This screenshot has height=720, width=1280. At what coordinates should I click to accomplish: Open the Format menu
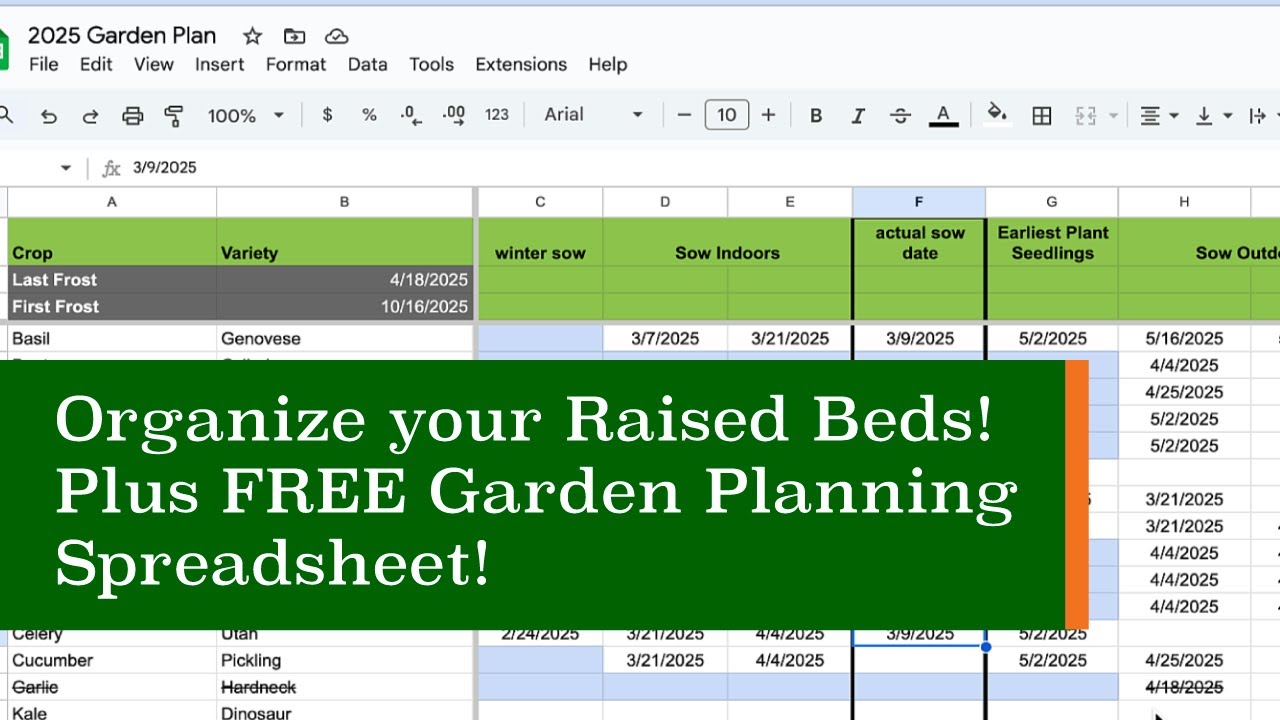296,64
